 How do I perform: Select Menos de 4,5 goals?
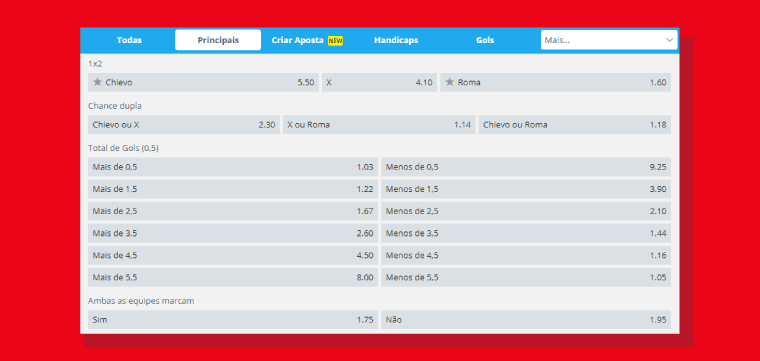(526, 255)
